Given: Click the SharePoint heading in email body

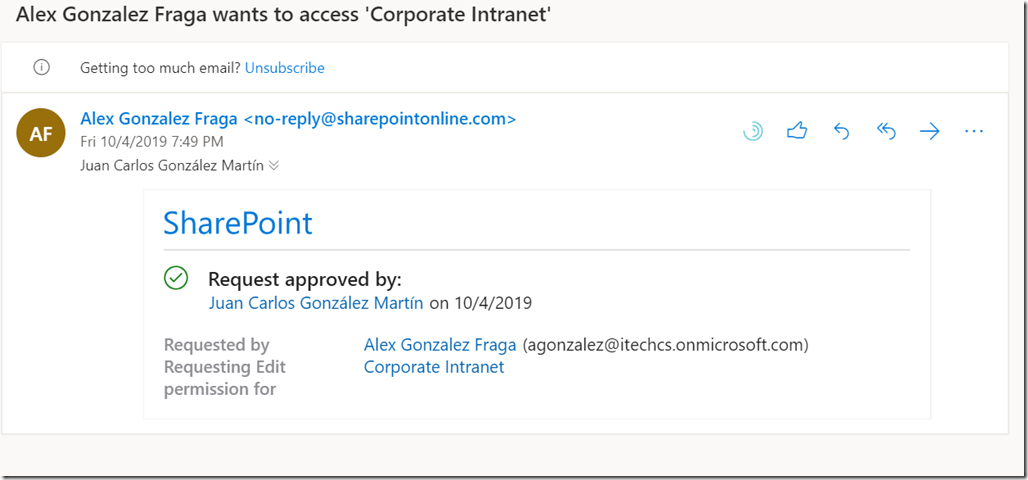Looking at the screenshot, I should (x=238, y=222).
